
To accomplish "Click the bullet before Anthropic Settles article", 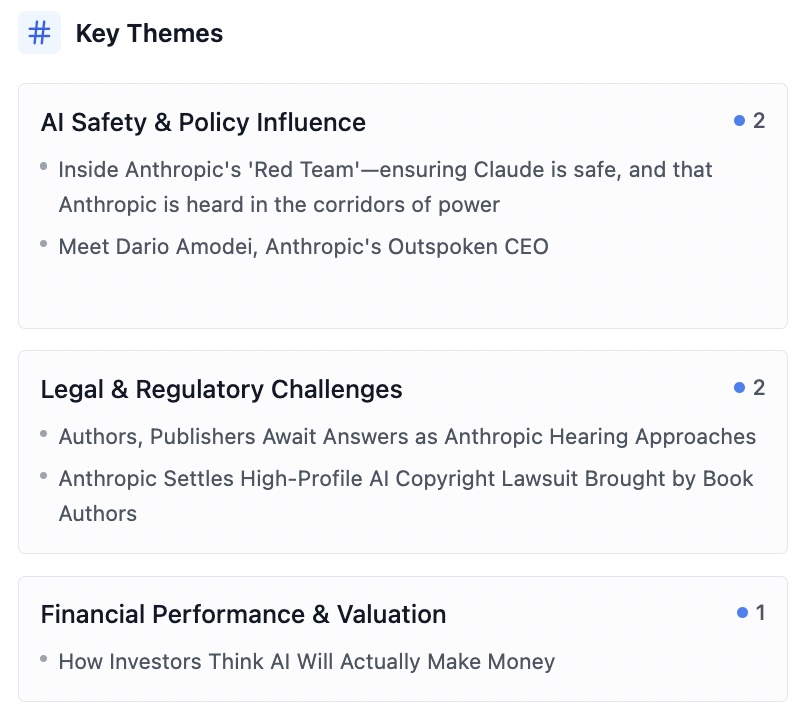I will (44, 475).
